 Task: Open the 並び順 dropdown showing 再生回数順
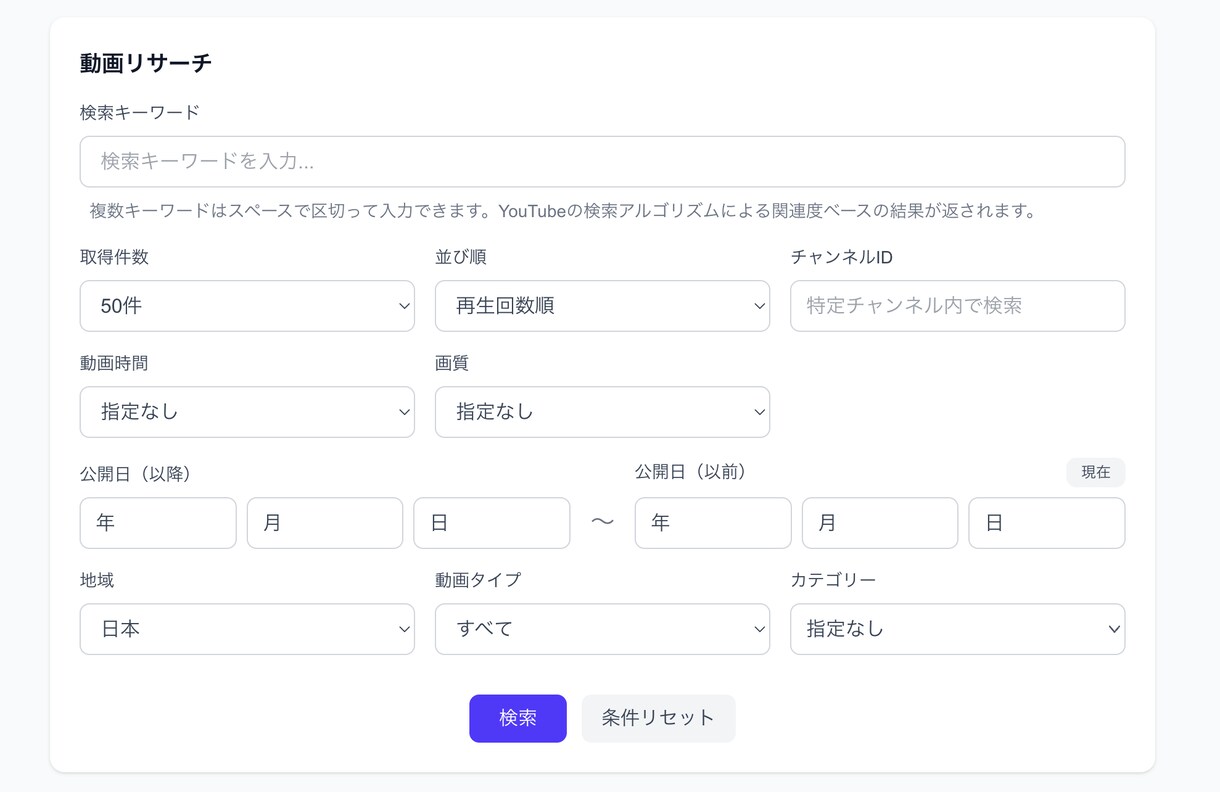(x=602, y=306)
